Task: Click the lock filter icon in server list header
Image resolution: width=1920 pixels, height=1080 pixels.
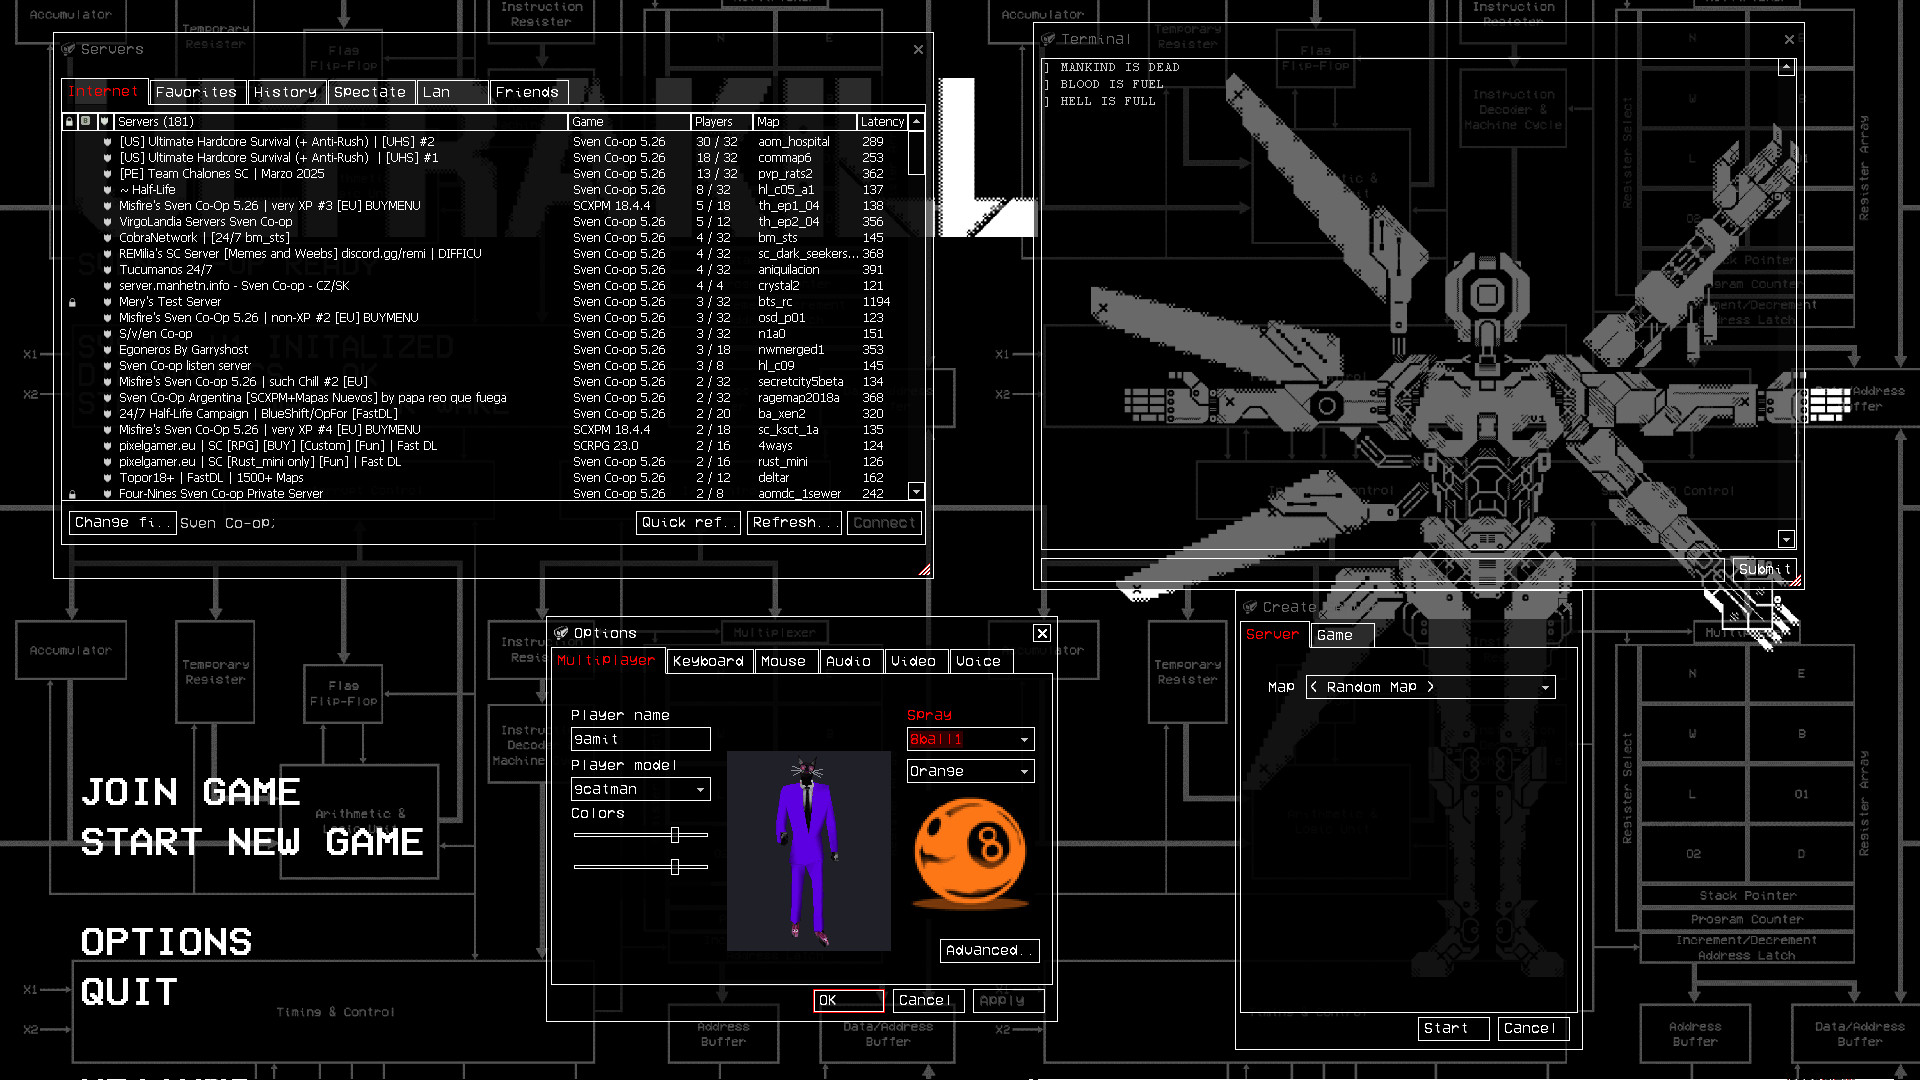Action: pyautogui.click(x=69, y=121)
